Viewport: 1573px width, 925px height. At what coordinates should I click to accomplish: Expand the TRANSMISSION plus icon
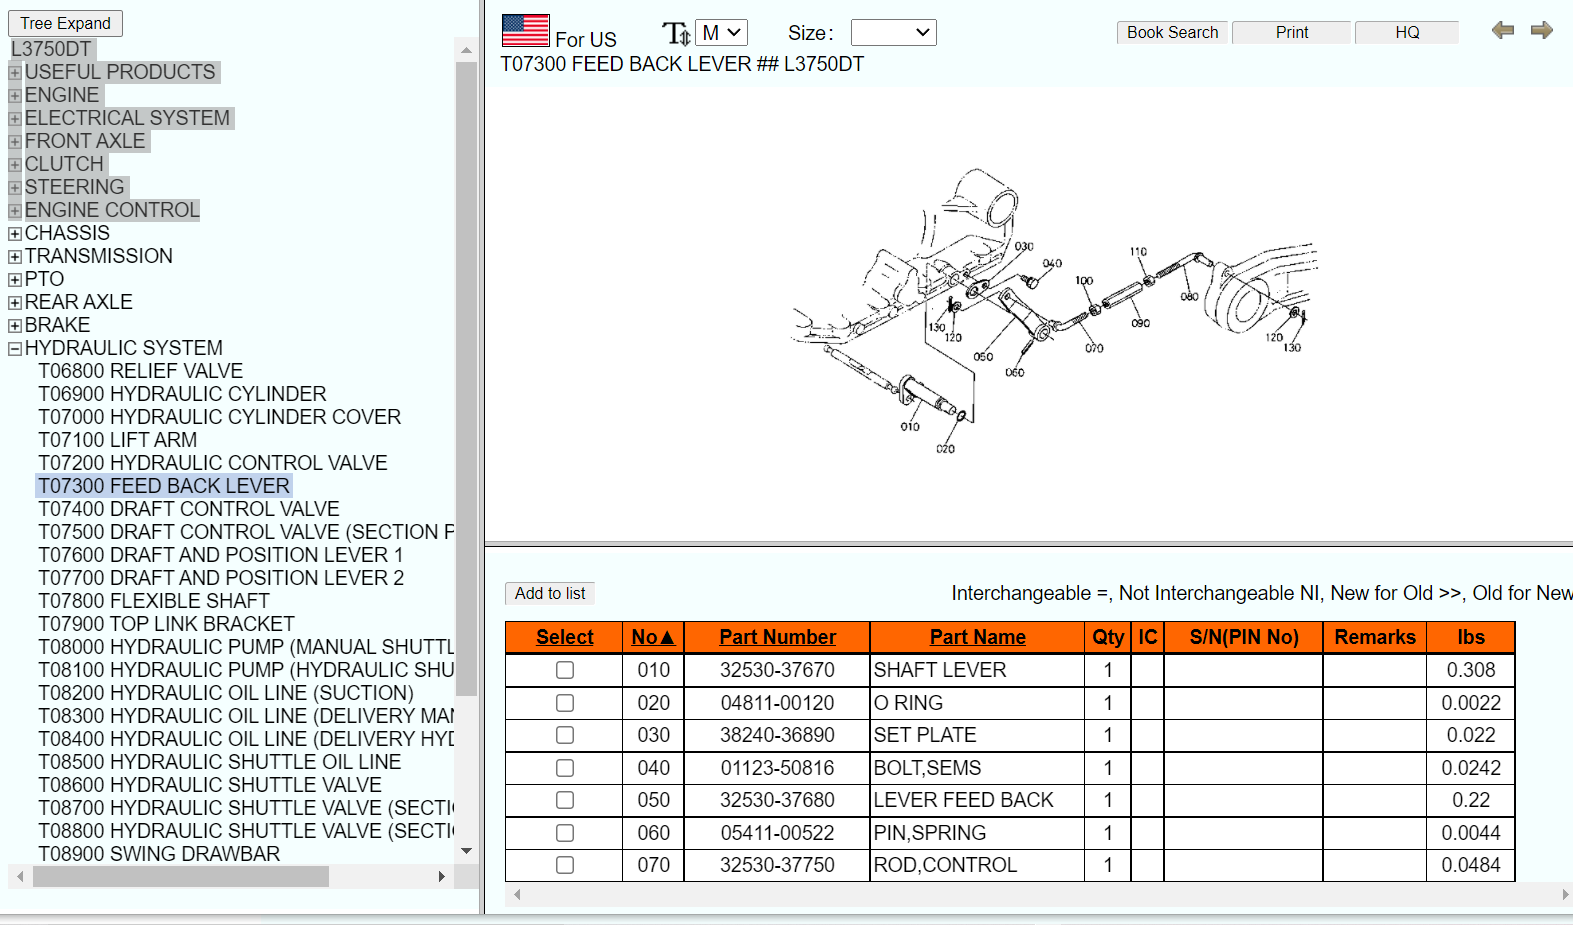15,257
